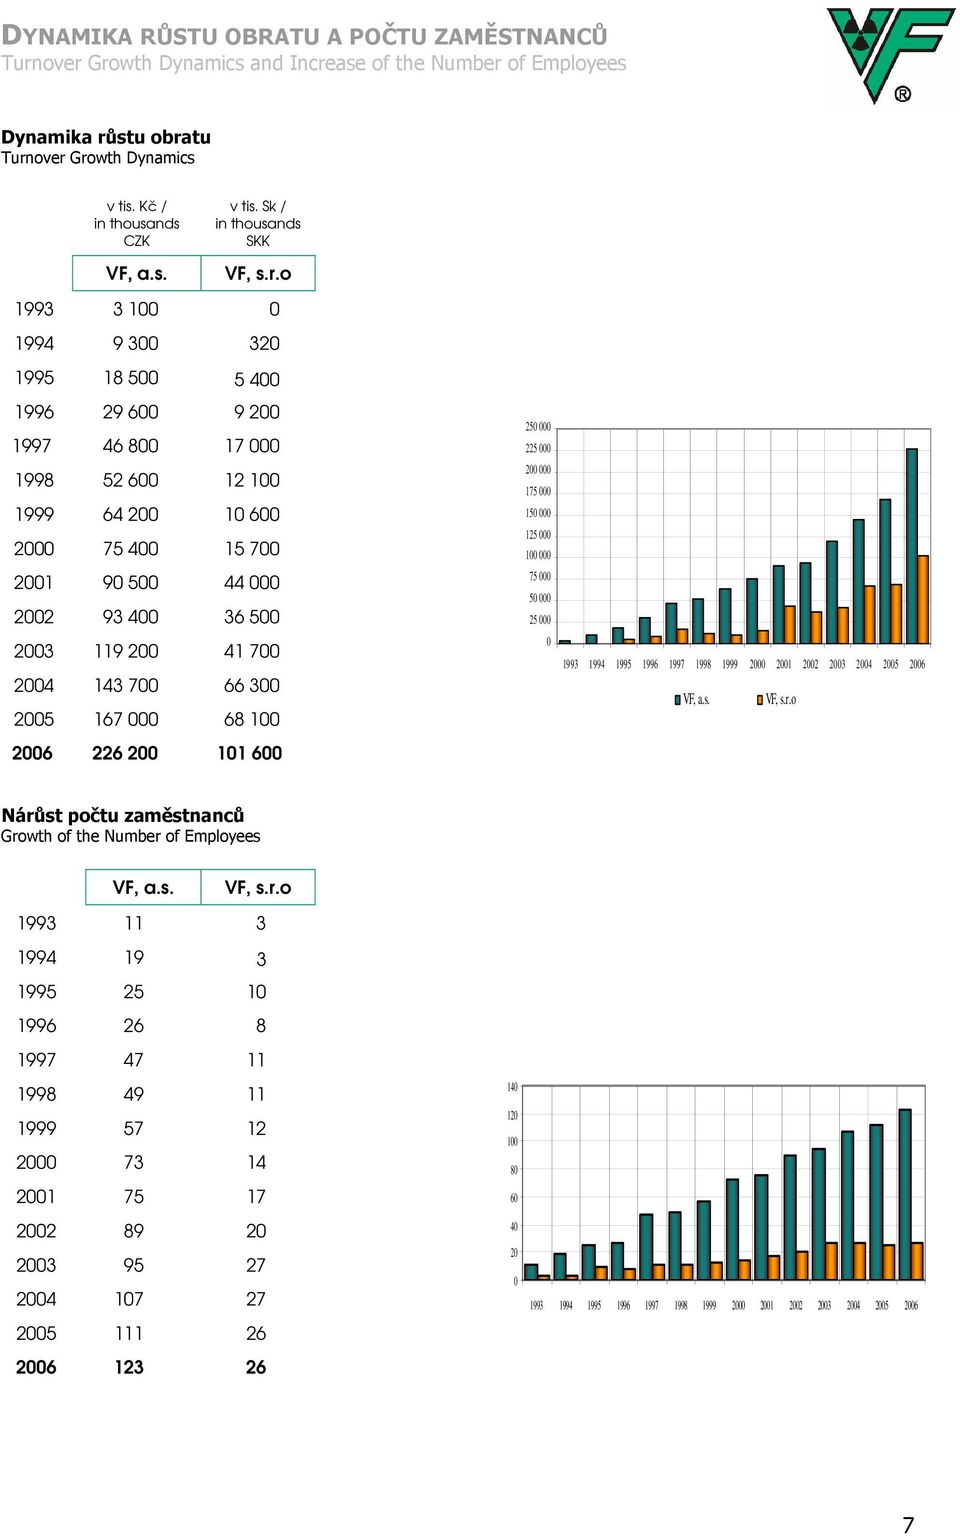Image resolution: width=960 pixels, height=1536 pixels.
Task: Click the '100 000' axis label of the turnover chart
Action: 538,555
